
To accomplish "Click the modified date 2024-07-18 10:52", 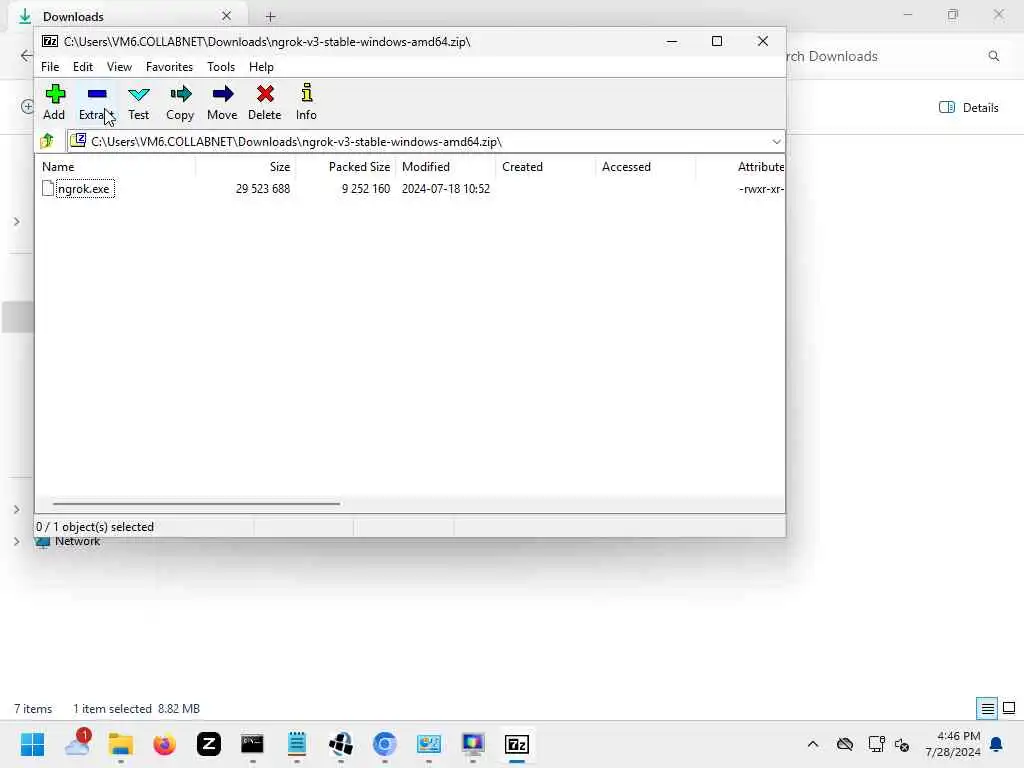I will 446,189.
